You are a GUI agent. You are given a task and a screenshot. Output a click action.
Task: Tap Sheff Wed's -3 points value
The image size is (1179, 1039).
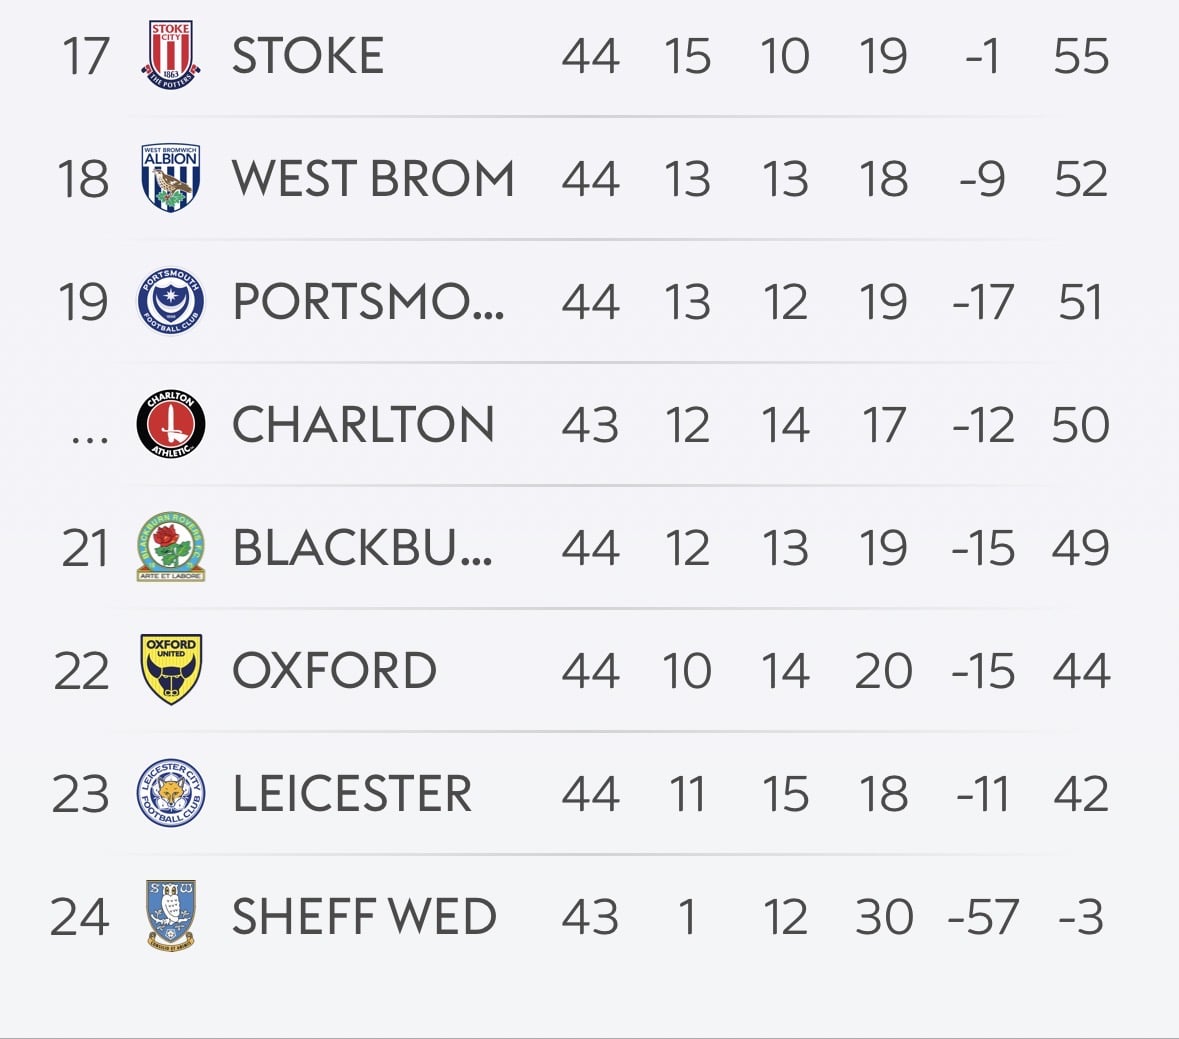tap(1080, 916)
